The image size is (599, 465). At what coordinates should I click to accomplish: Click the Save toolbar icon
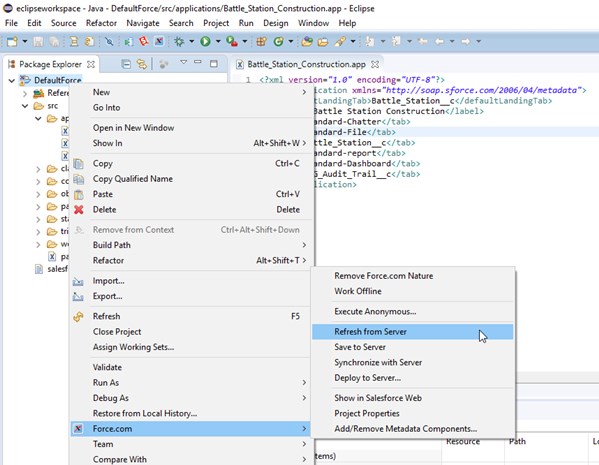pyautogui.click(x=38, y=41)
